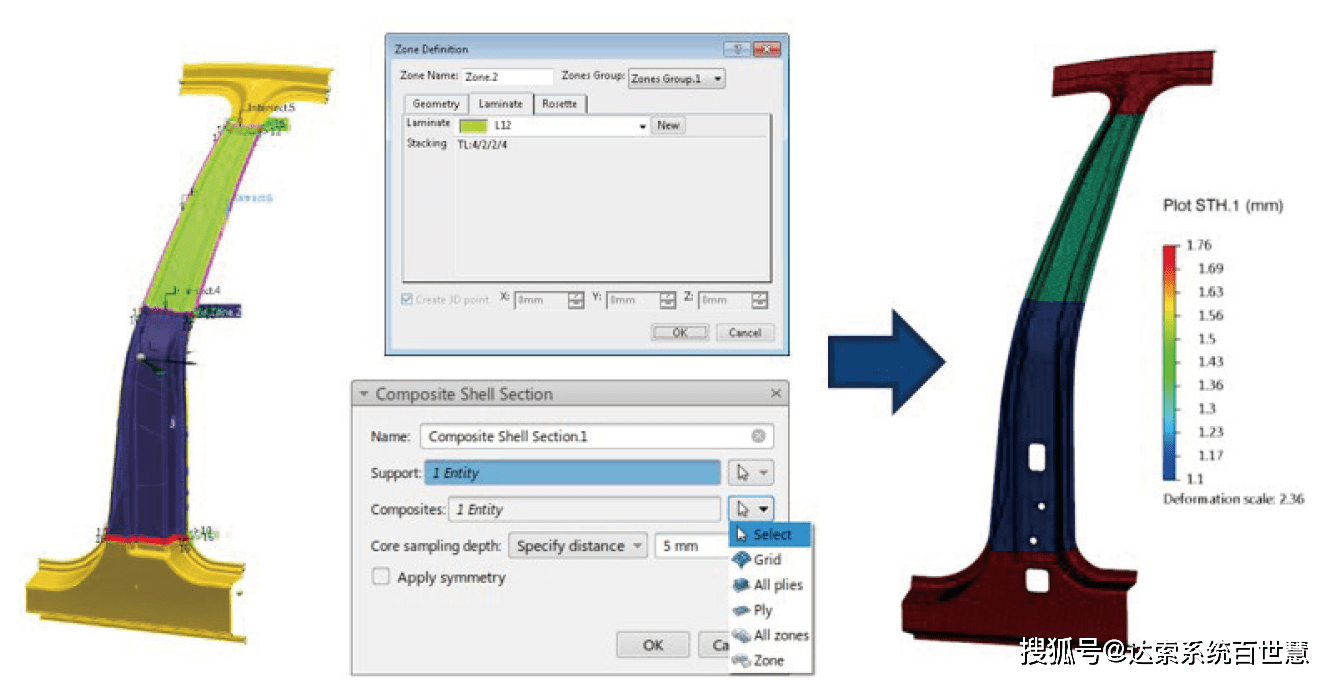Screen dimensions: 1340x680
Task: Switch to the Rosette tab
Action: coord(559,104)
